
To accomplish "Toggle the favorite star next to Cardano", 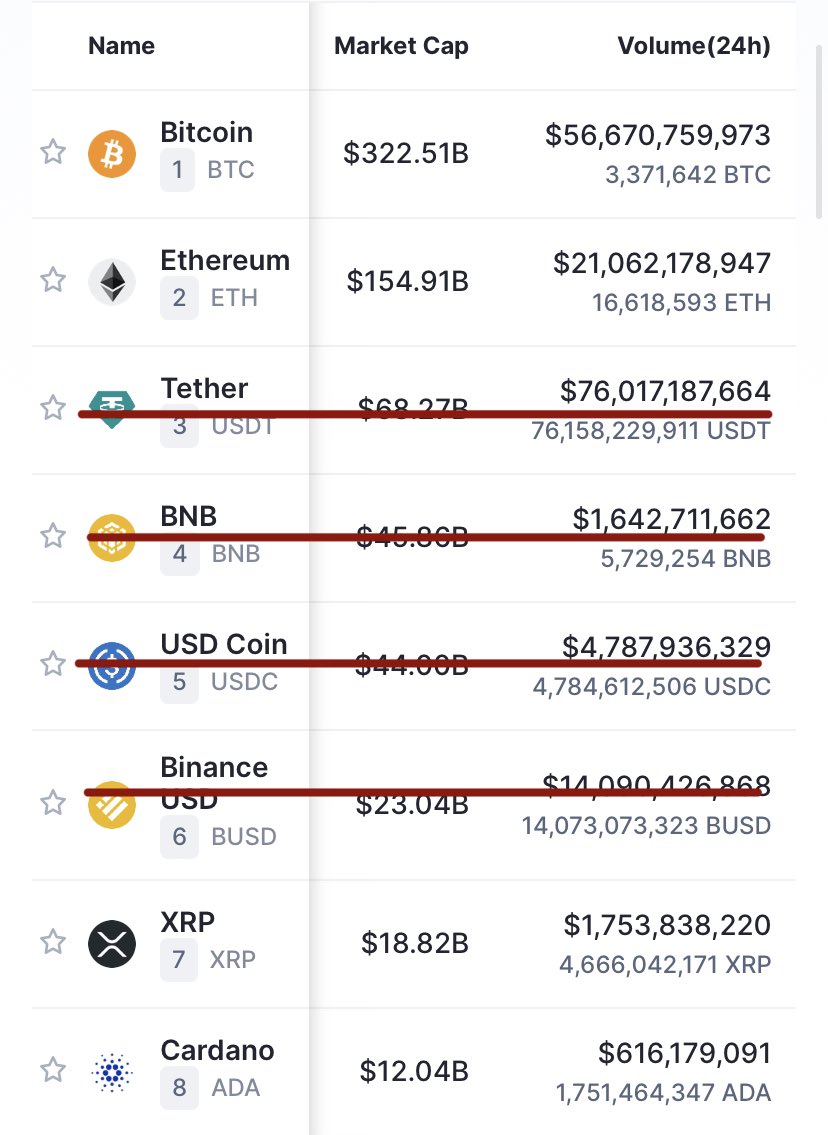I will [53, 1069].
